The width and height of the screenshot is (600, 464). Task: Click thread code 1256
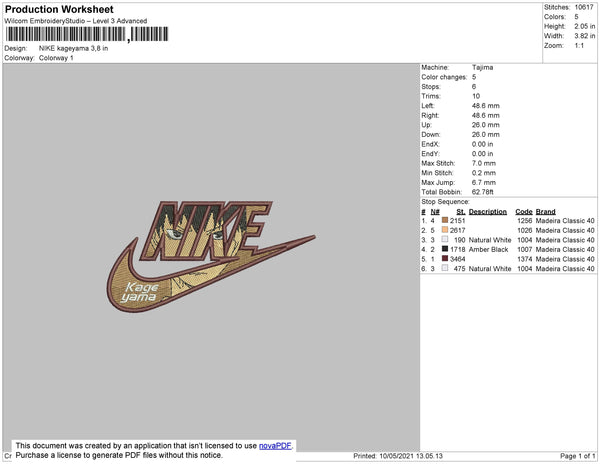525,221
